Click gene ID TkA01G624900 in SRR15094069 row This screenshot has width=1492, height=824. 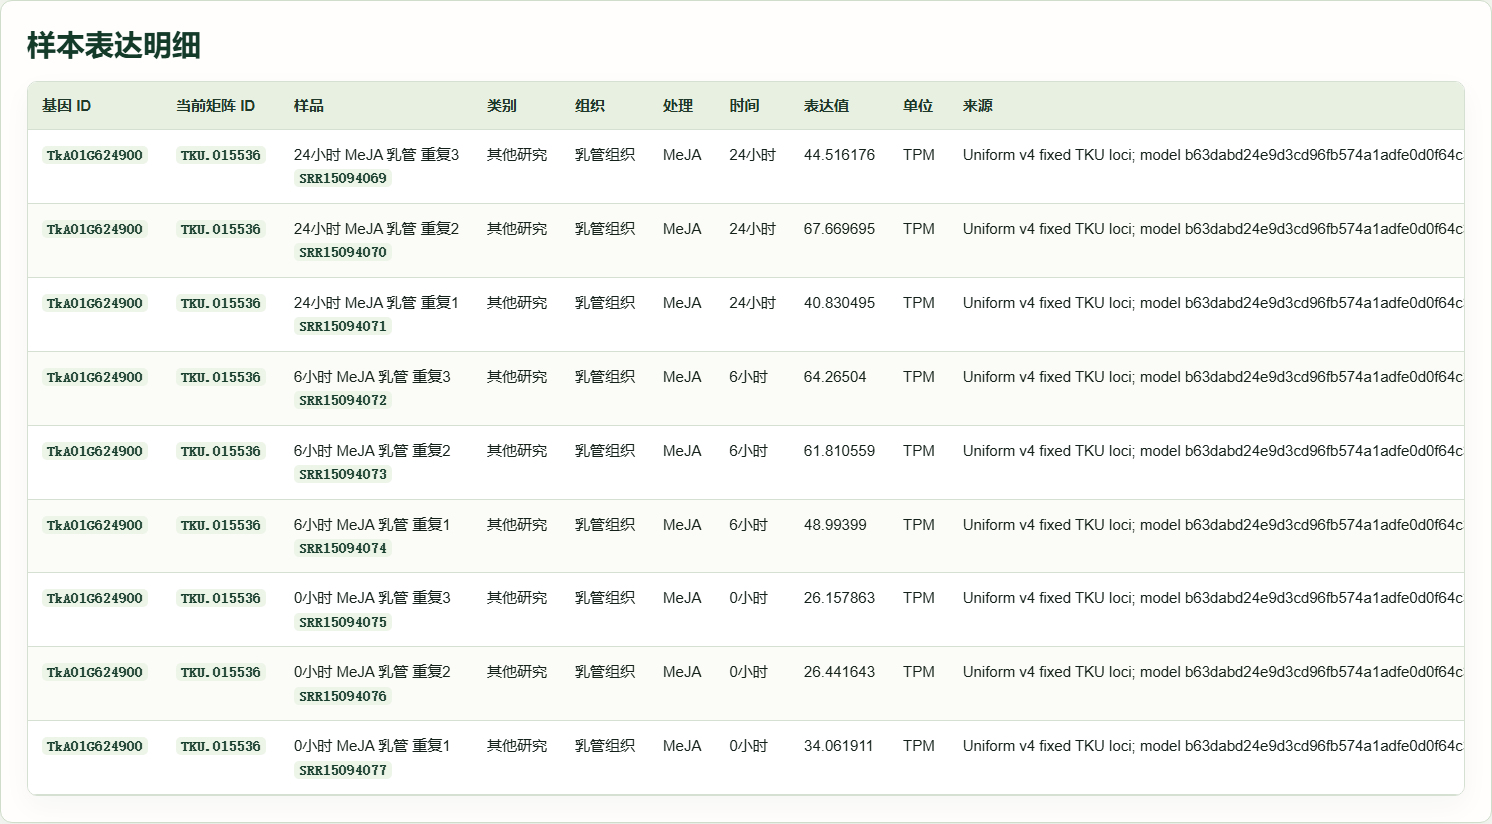point(95,155)
